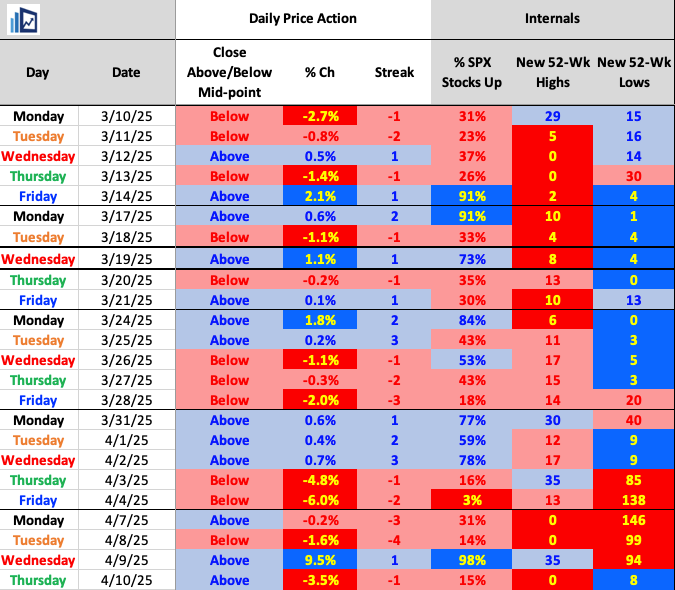This screenshot has width=675, height=590.
Task: Select the 146 new lows cell
Action: pos(634,520)
